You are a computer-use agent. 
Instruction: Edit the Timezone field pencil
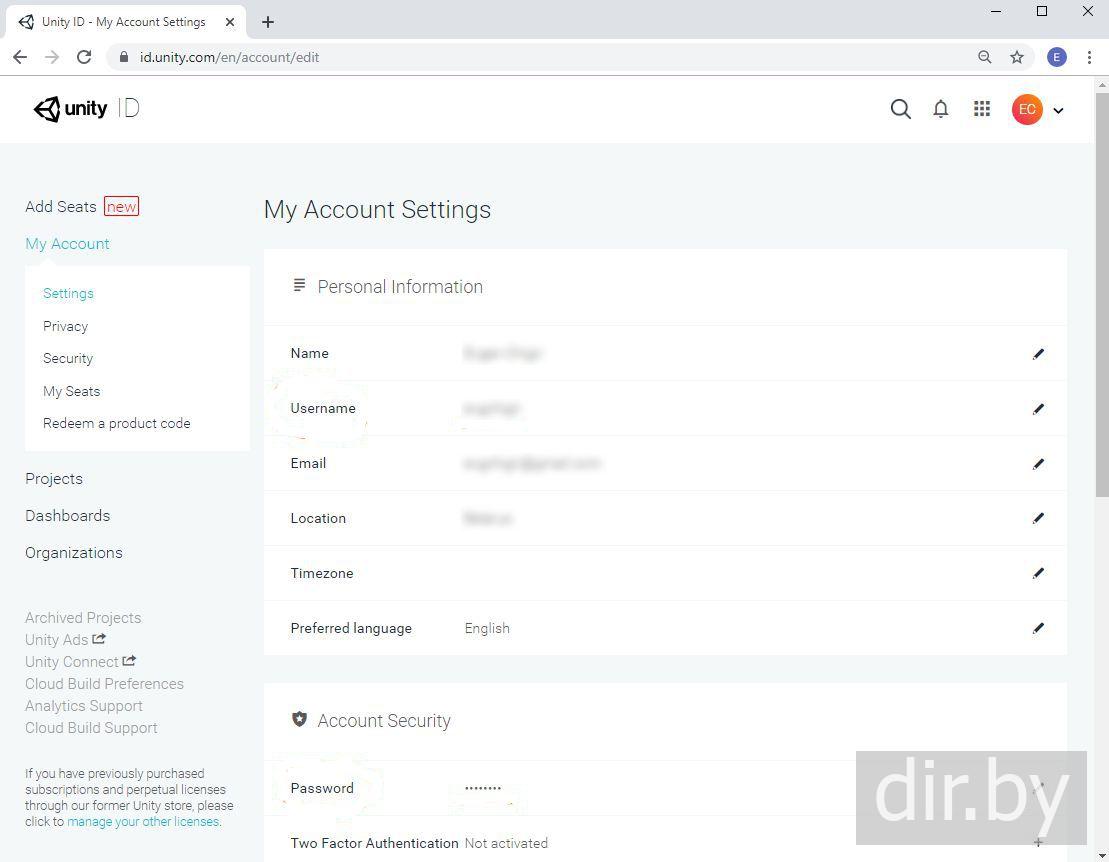point(1038,573)
